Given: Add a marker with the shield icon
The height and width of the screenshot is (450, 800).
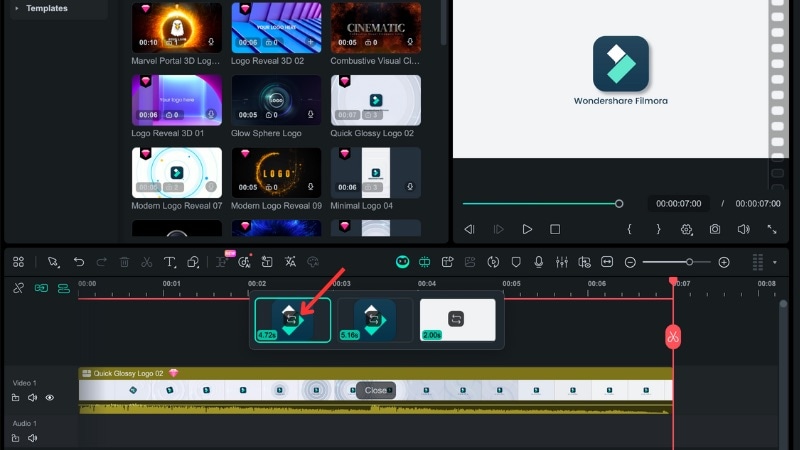Looking at the screenshot, I should tap(516, 262).
